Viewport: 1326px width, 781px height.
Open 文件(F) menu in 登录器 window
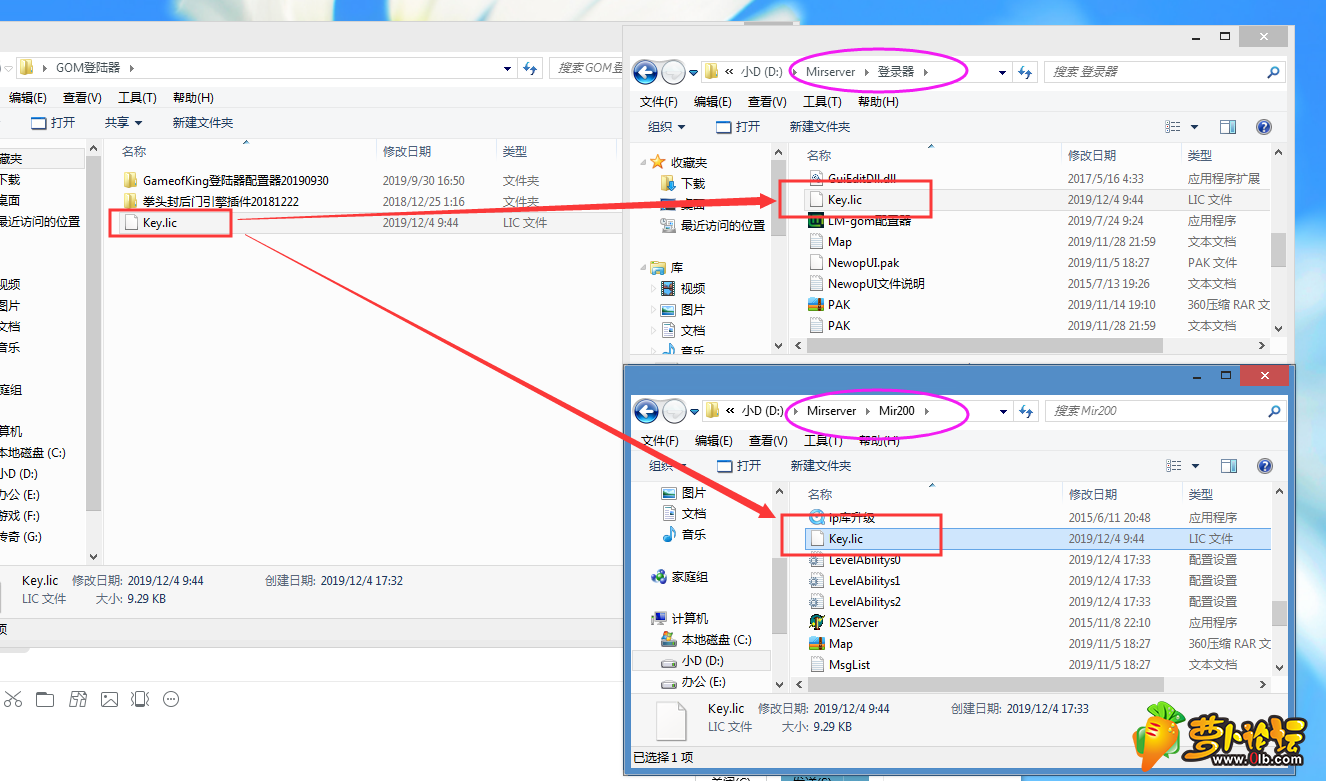(659, 101)
